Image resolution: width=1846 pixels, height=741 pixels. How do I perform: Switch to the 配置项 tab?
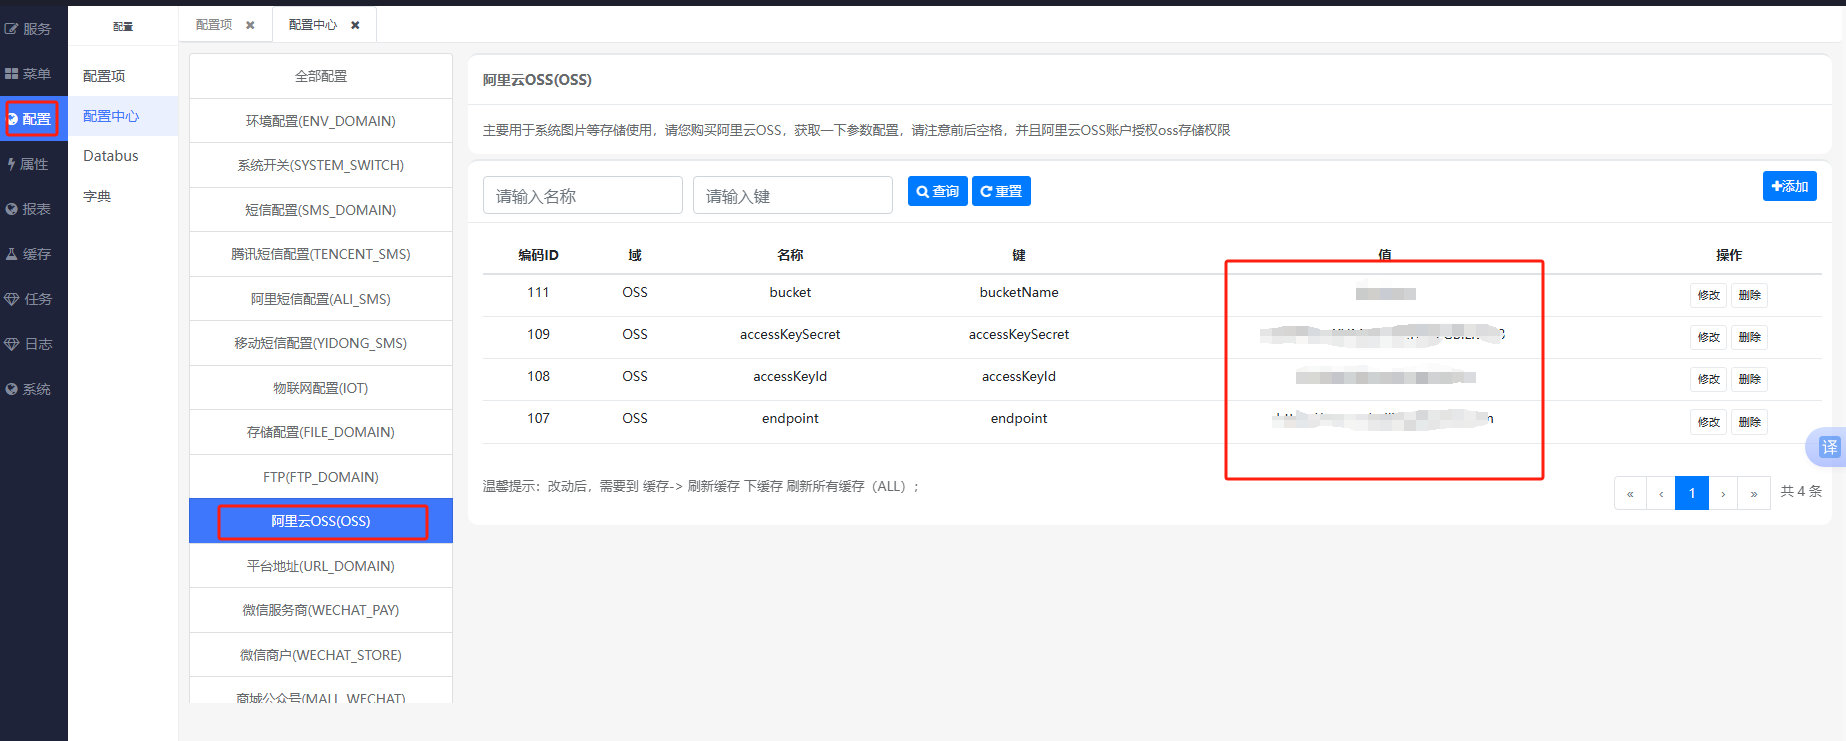point(214,25)
